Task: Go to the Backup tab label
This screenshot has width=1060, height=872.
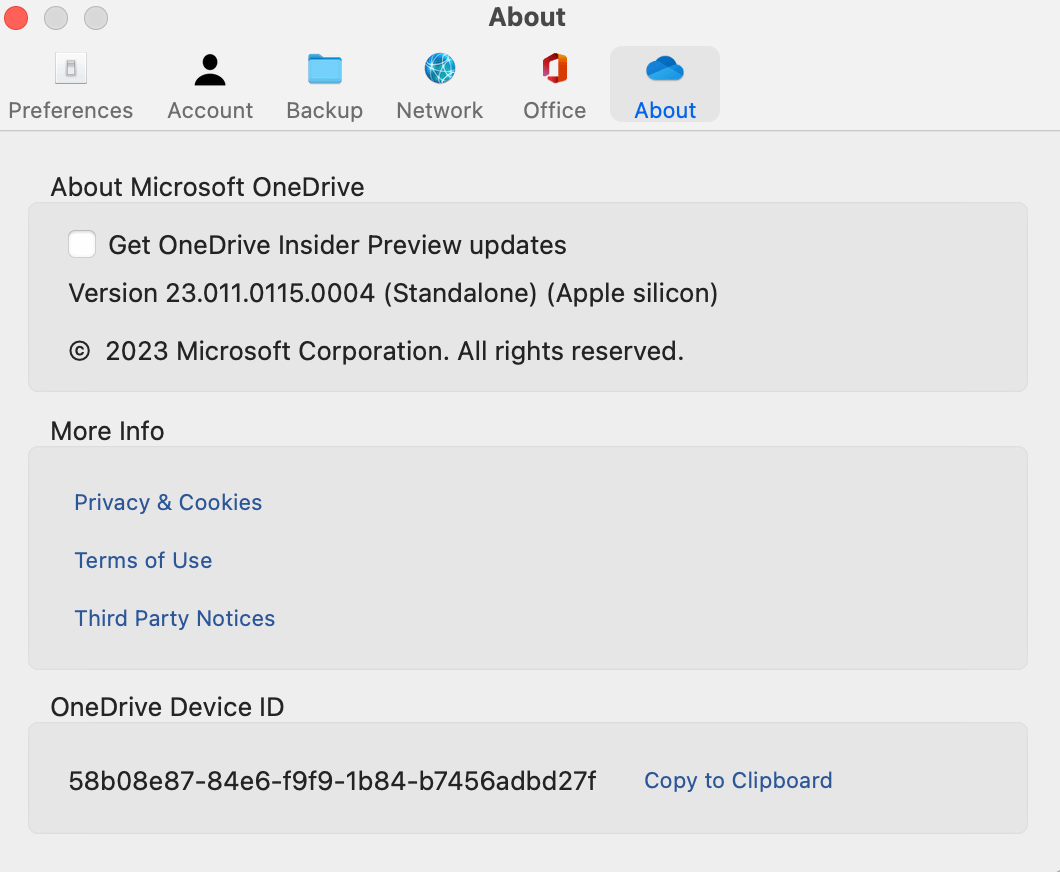Action: pos(324,110)
